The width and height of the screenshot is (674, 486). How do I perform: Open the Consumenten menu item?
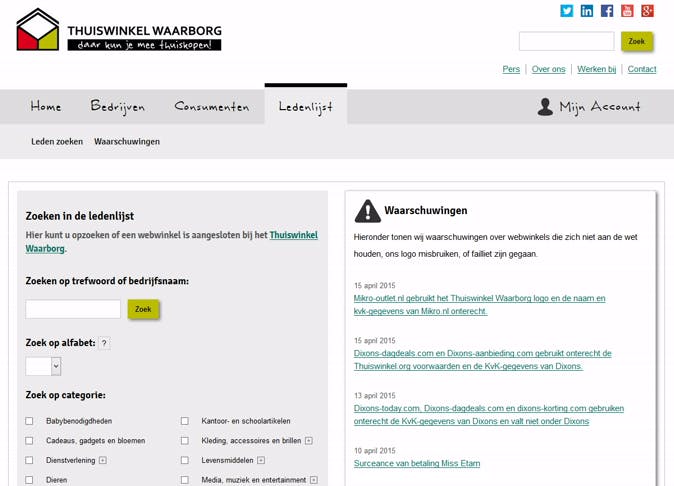click(x=211, y=106)
